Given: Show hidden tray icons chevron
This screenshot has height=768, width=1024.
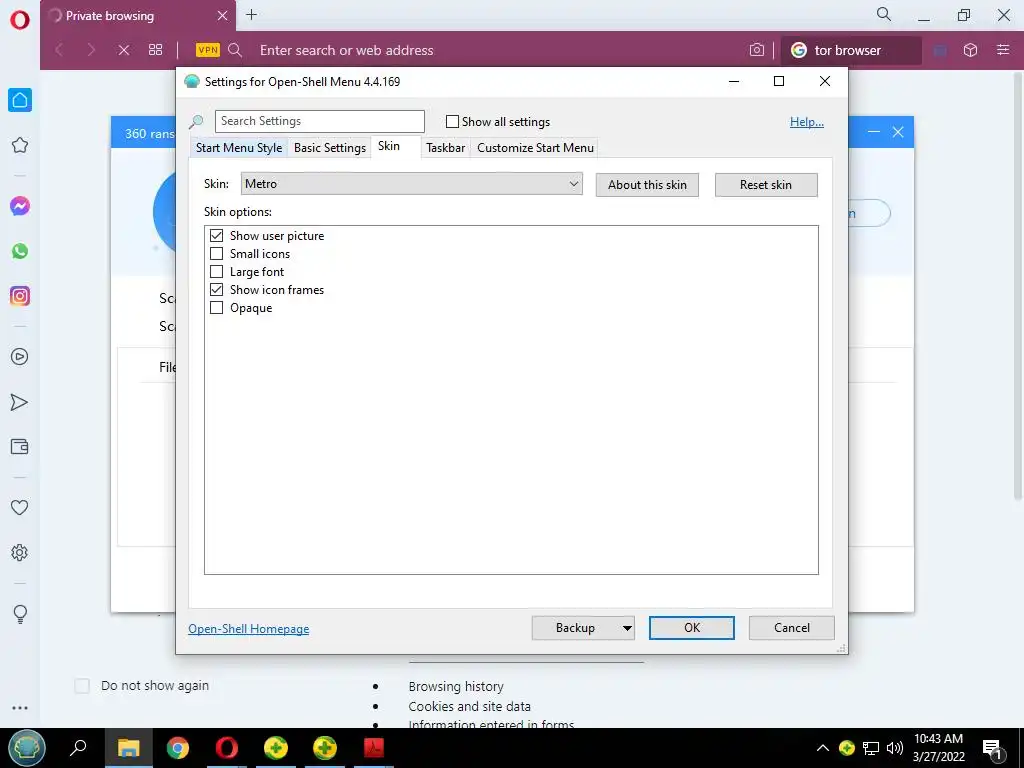Looking at the screenshot, I should click(x=823, y=748).
